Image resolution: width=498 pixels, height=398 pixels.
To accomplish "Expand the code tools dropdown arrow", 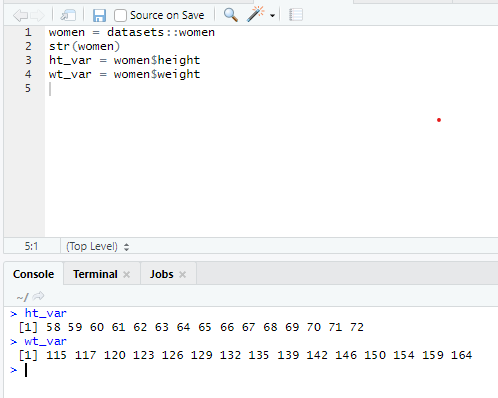I will (x=272, y=16).
